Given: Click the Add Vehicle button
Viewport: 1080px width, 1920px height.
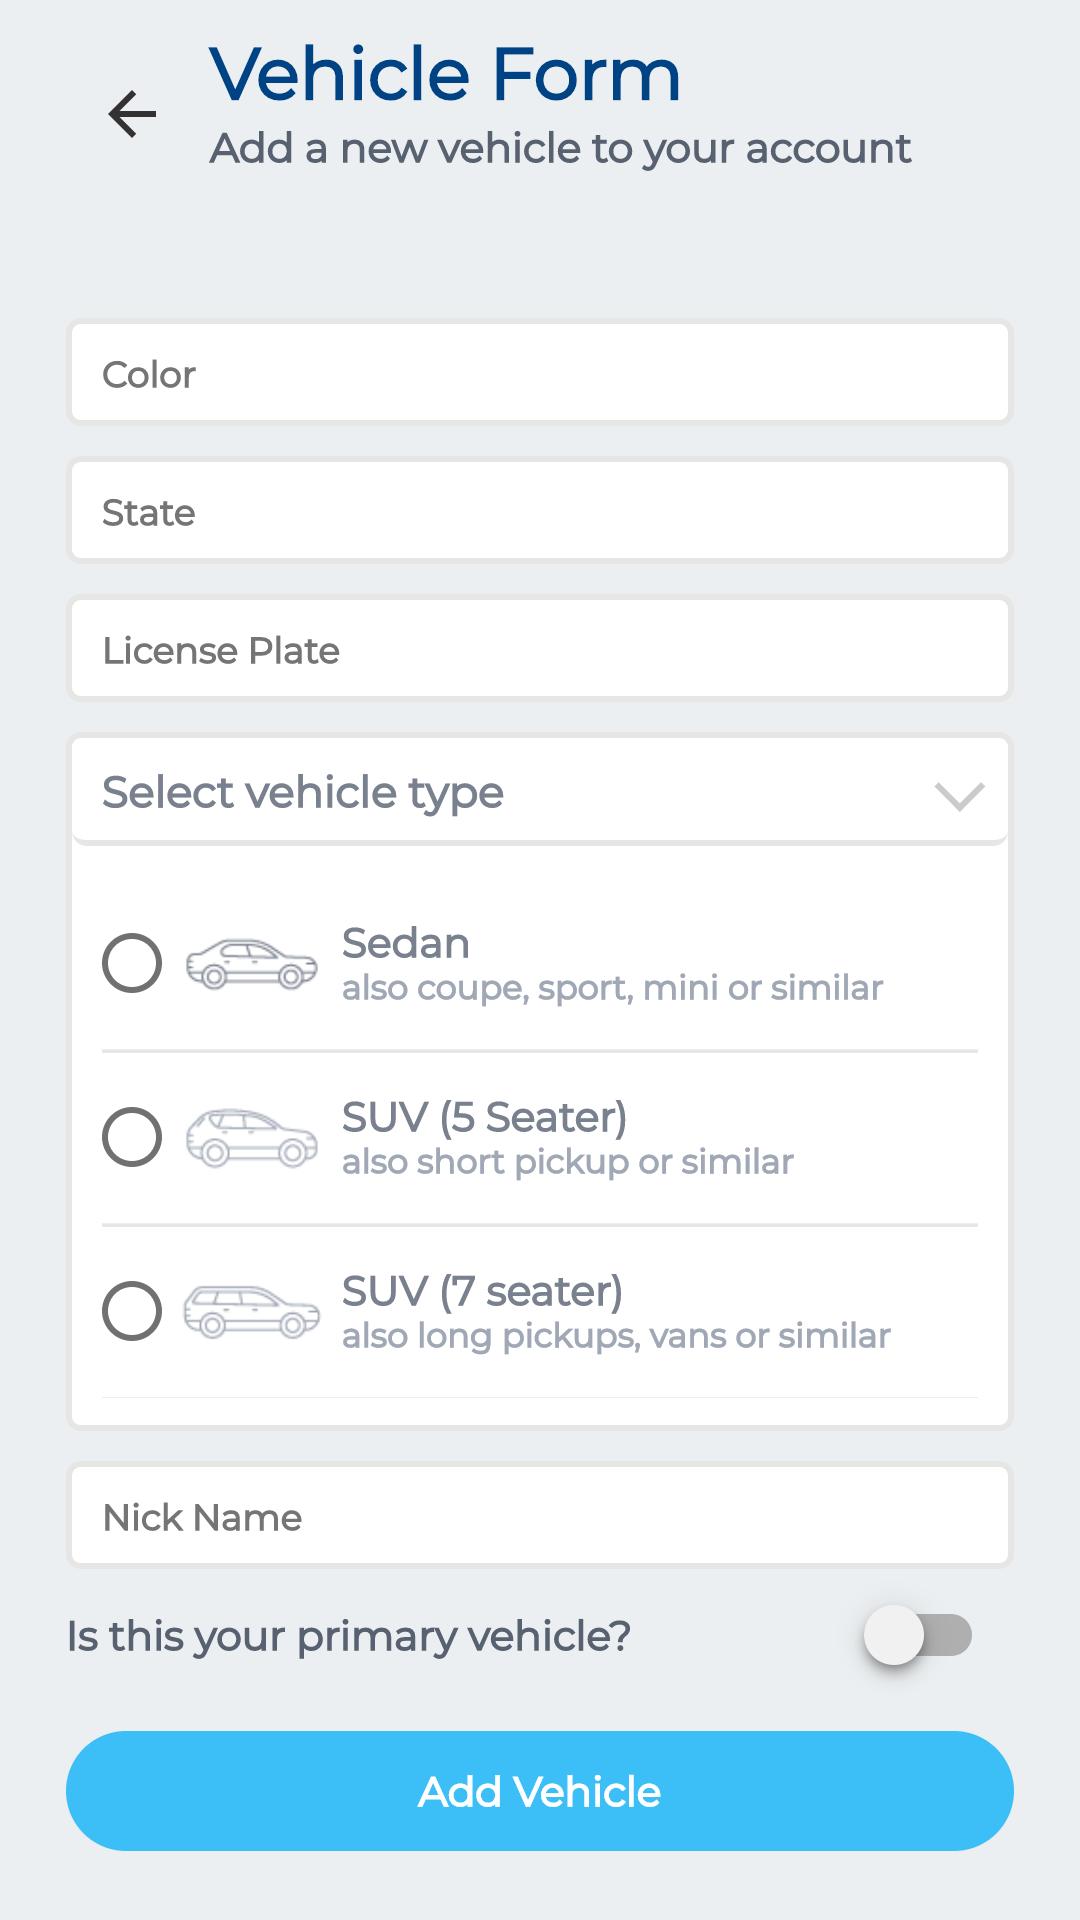Looking at the screenshot, I should coord(540,1791).
